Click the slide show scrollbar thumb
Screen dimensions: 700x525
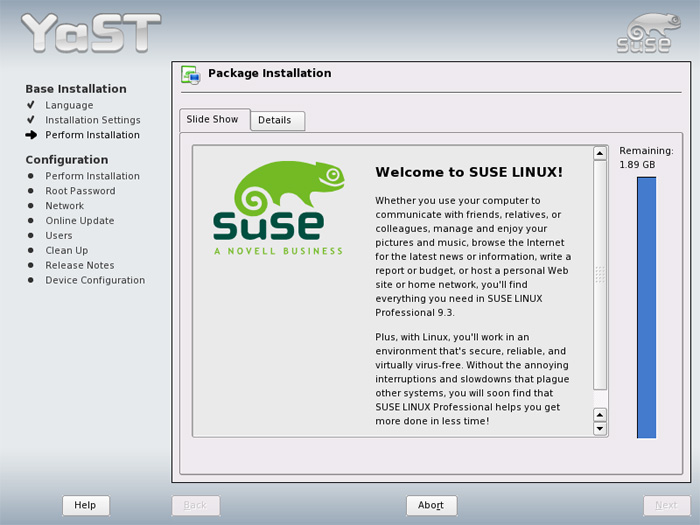[600, 275]
